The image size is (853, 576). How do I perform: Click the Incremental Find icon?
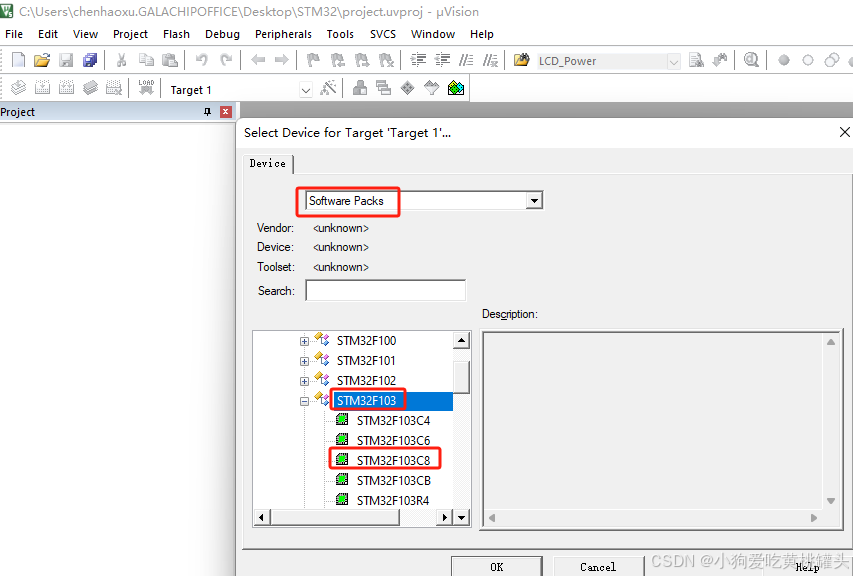coord(720,60)
